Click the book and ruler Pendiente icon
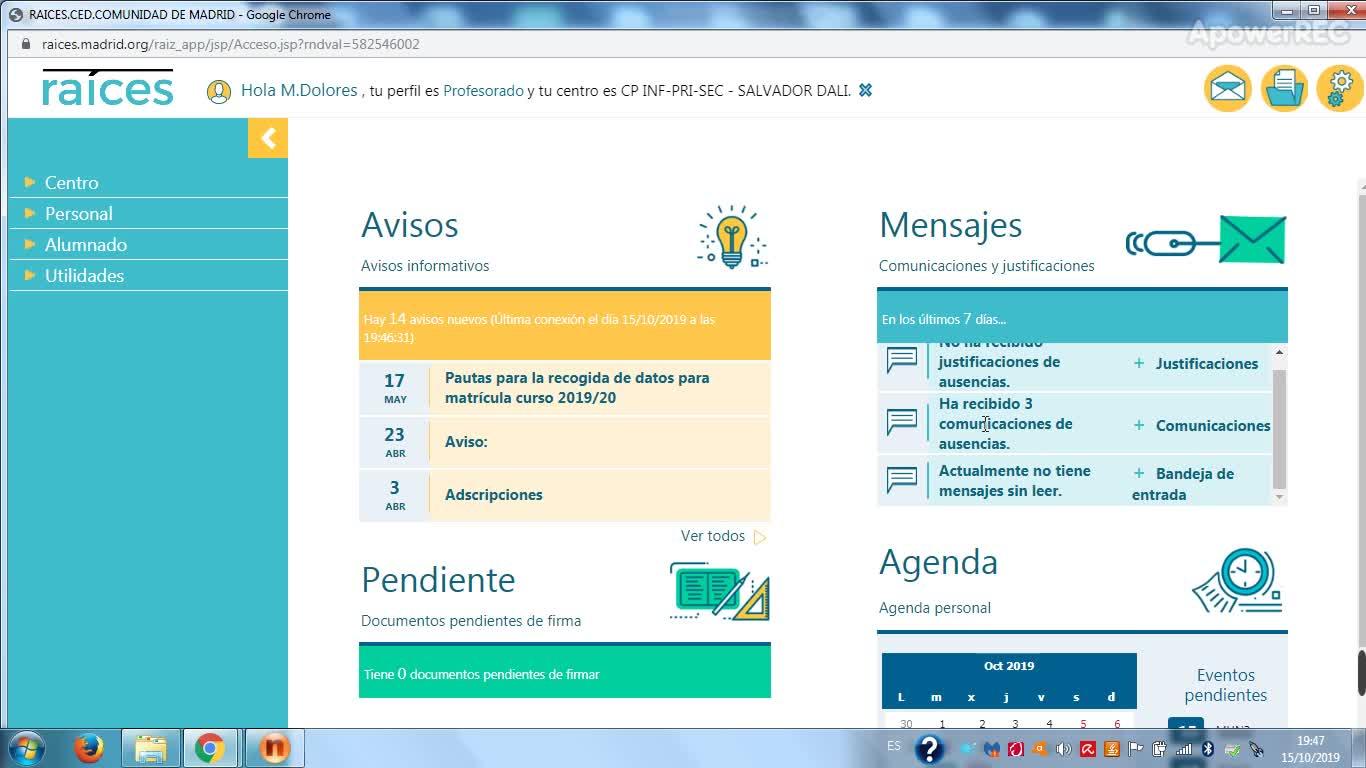The width and height of the screenshot is (1366, 768). (719, 591)
